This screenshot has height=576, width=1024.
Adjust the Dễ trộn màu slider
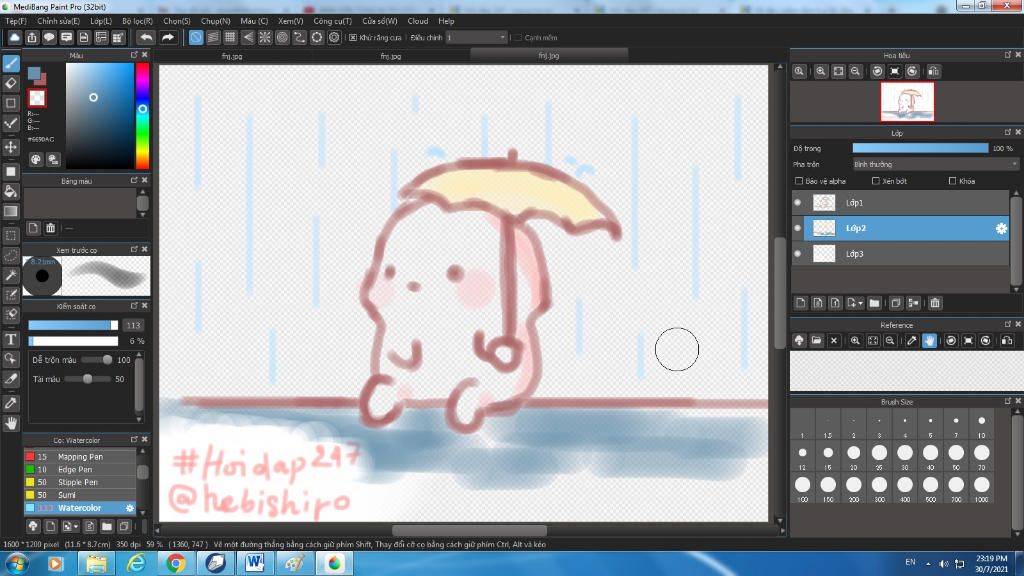click(96, 360)
